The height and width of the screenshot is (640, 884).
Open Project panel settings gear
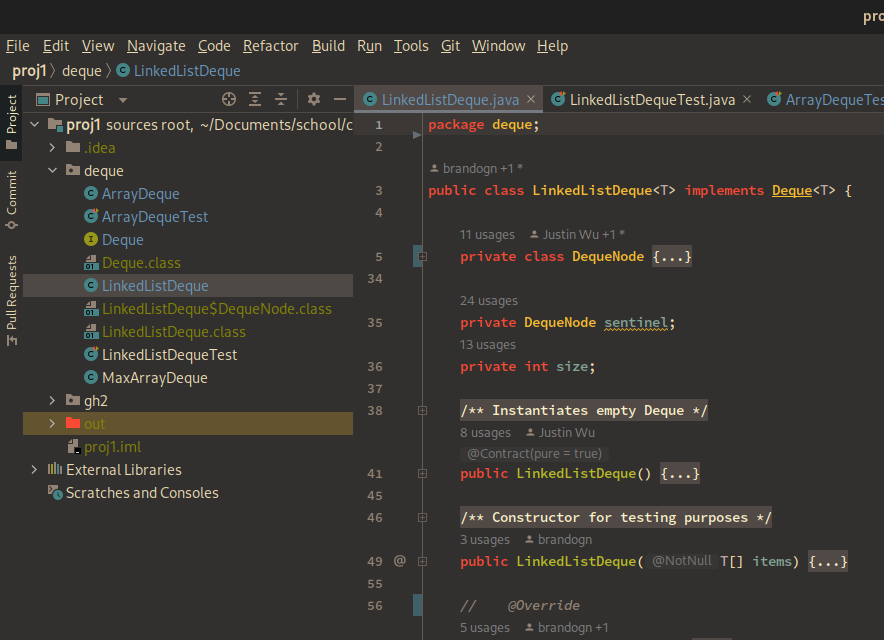click(314, 99)
